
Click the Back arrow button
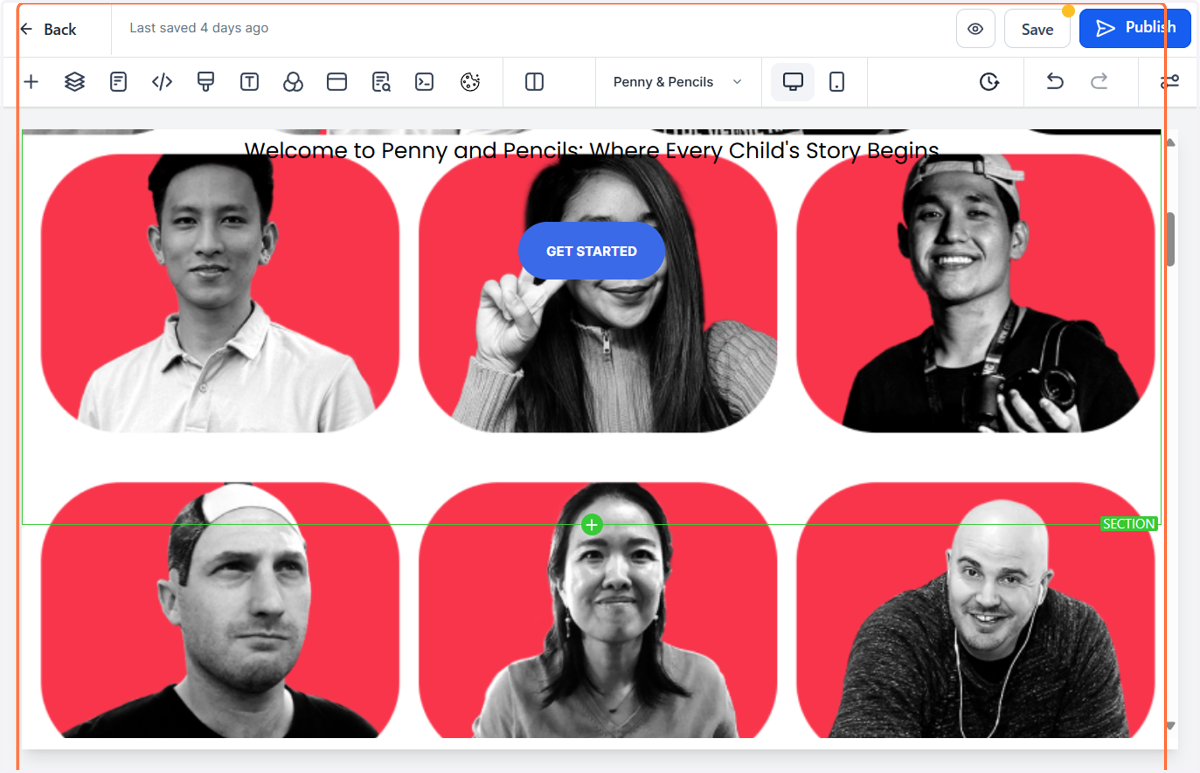point(48,29)
